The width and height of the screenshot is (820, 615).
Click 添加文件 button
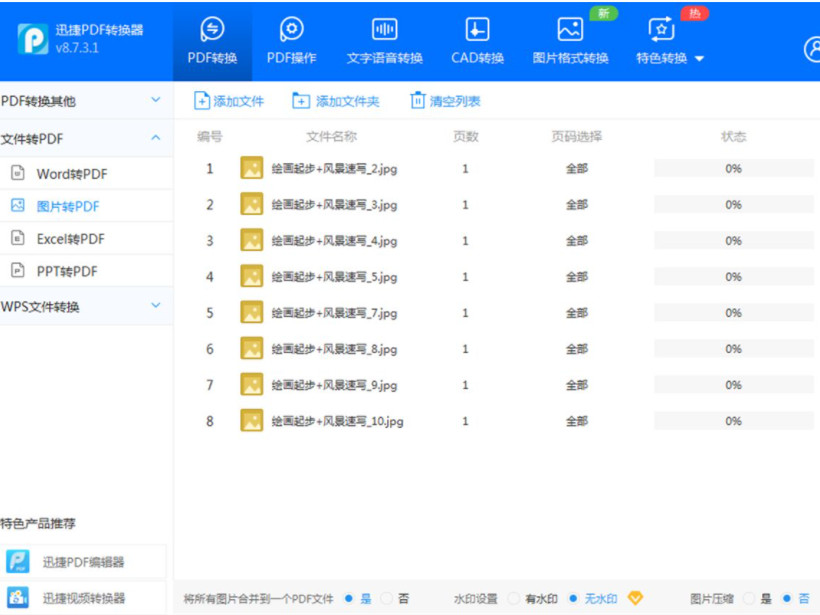pyautogui.click(x=229, y=100)
